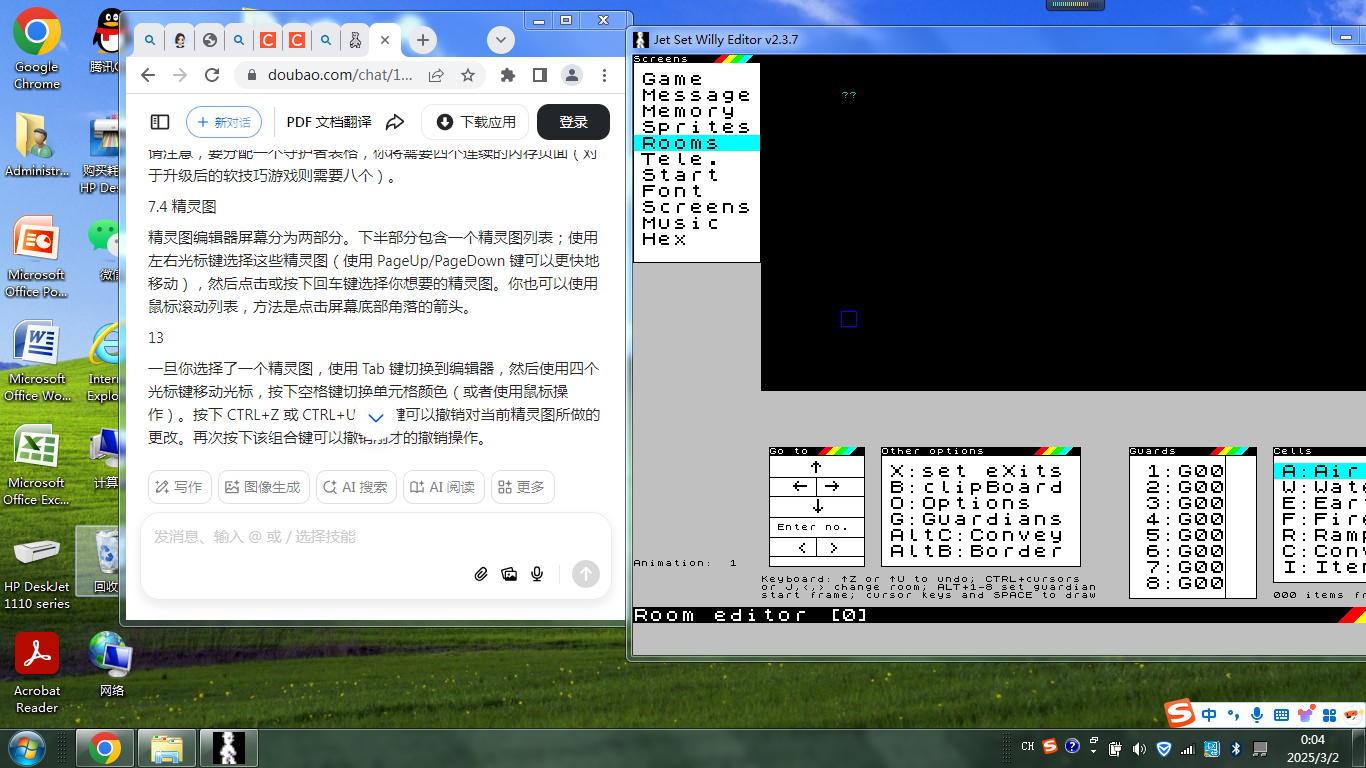
Task: Click the Bluetooth tray icon
Action: tap(1236, 747)
